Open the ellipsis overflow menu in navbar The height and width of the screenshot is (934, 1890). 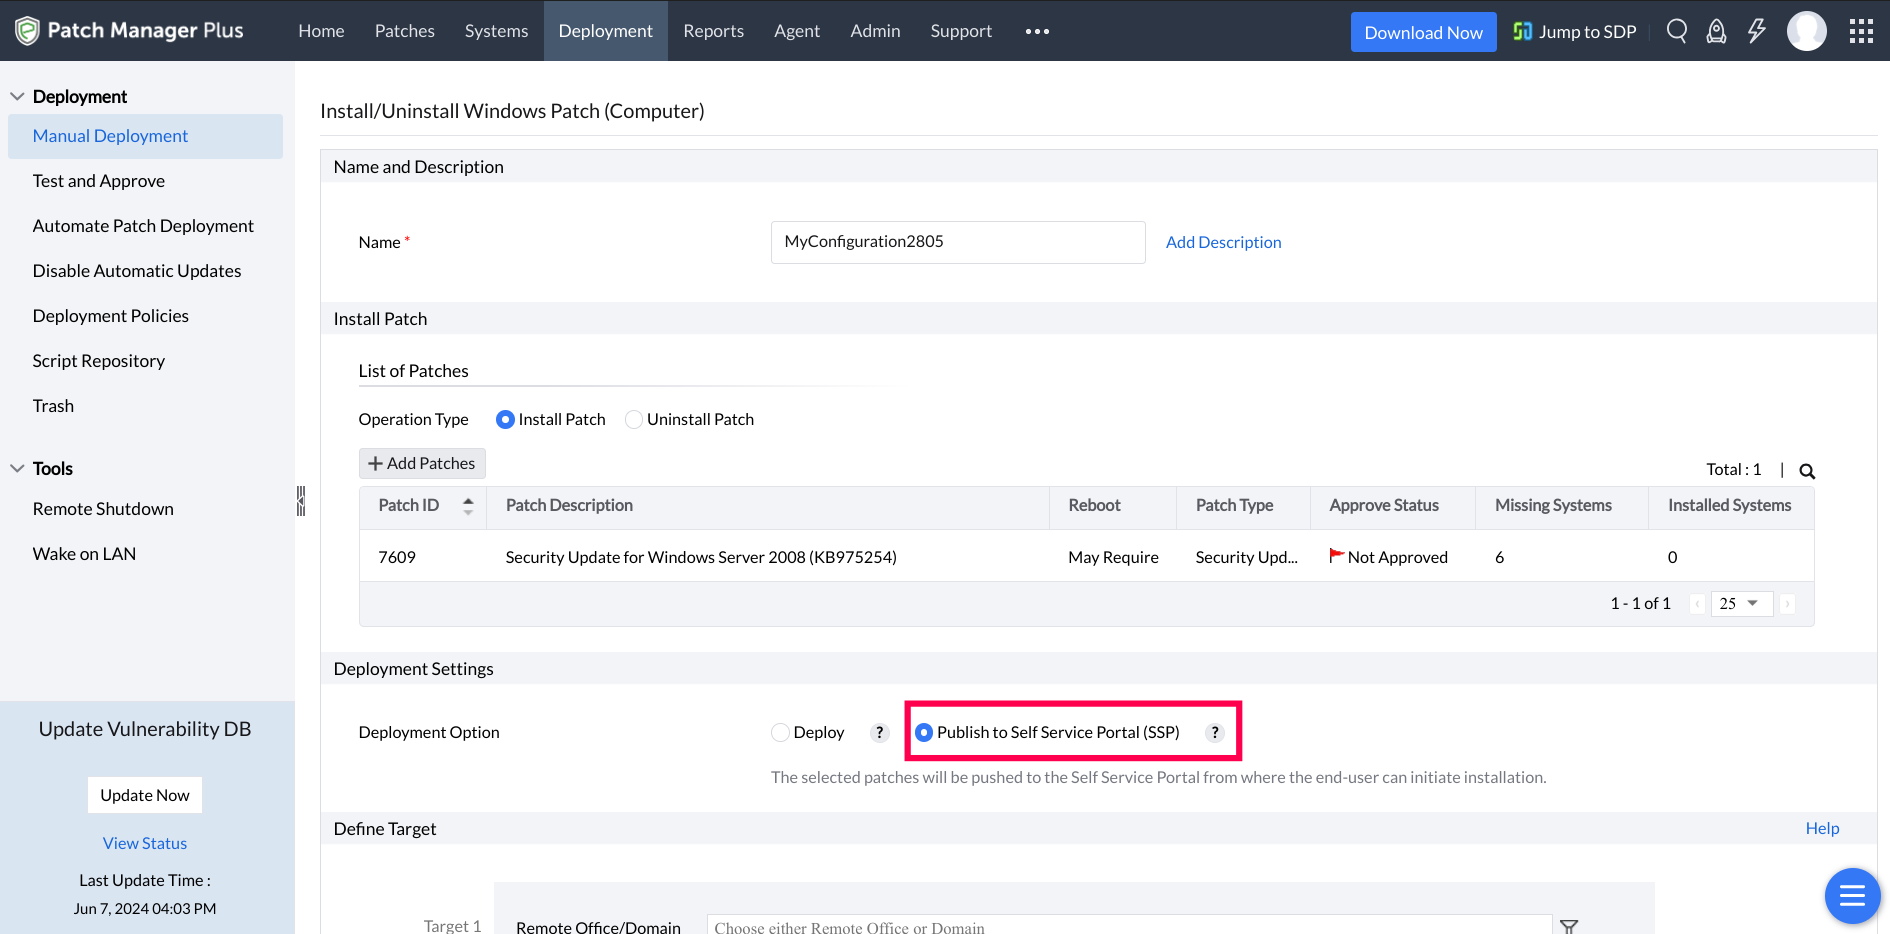click(x=1037, y=31)
